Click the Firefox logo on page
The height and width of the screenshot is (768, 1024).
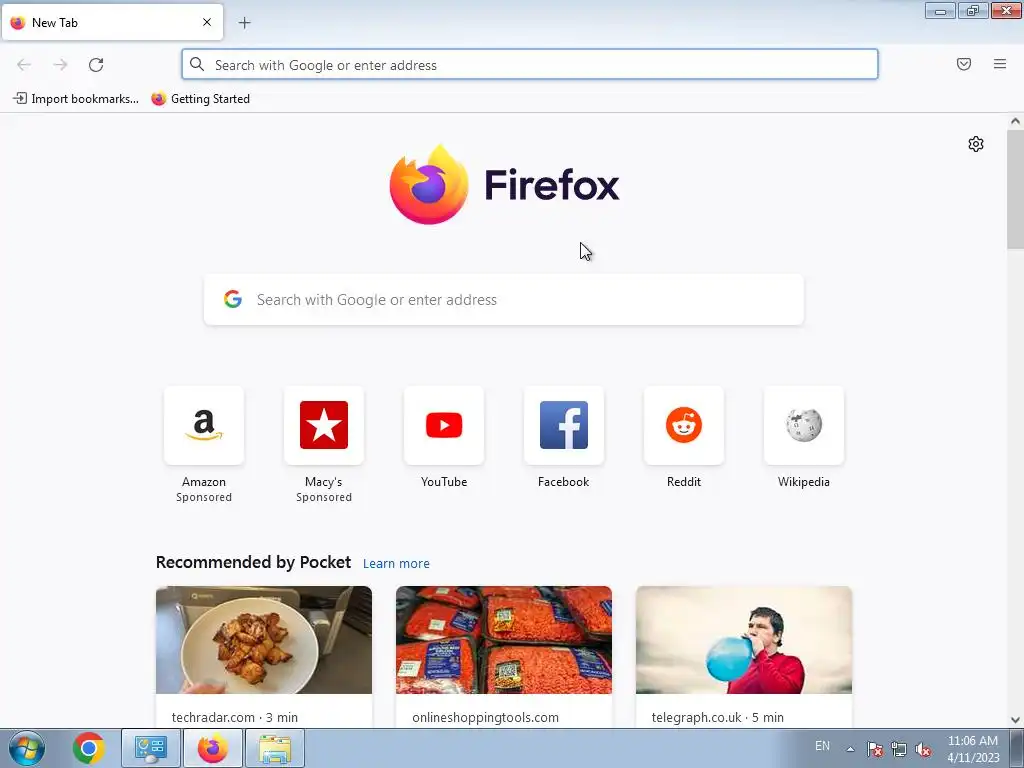tap(504, 184)
